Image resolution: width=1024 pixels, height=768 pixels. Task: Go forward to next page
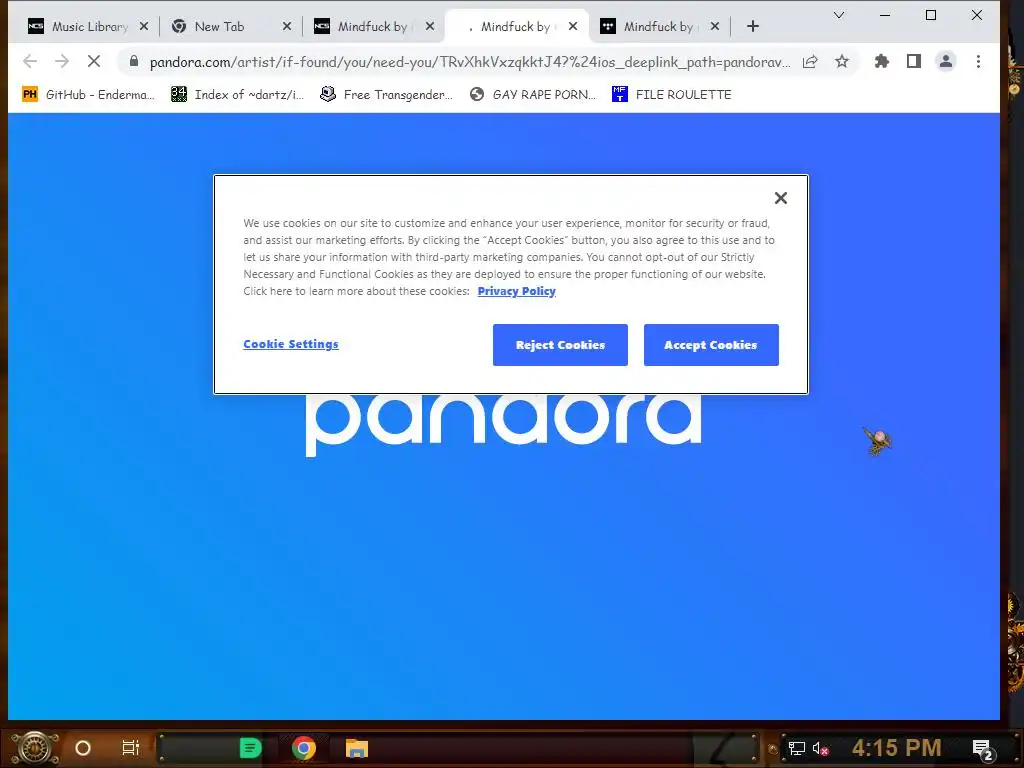click(62, 61)
